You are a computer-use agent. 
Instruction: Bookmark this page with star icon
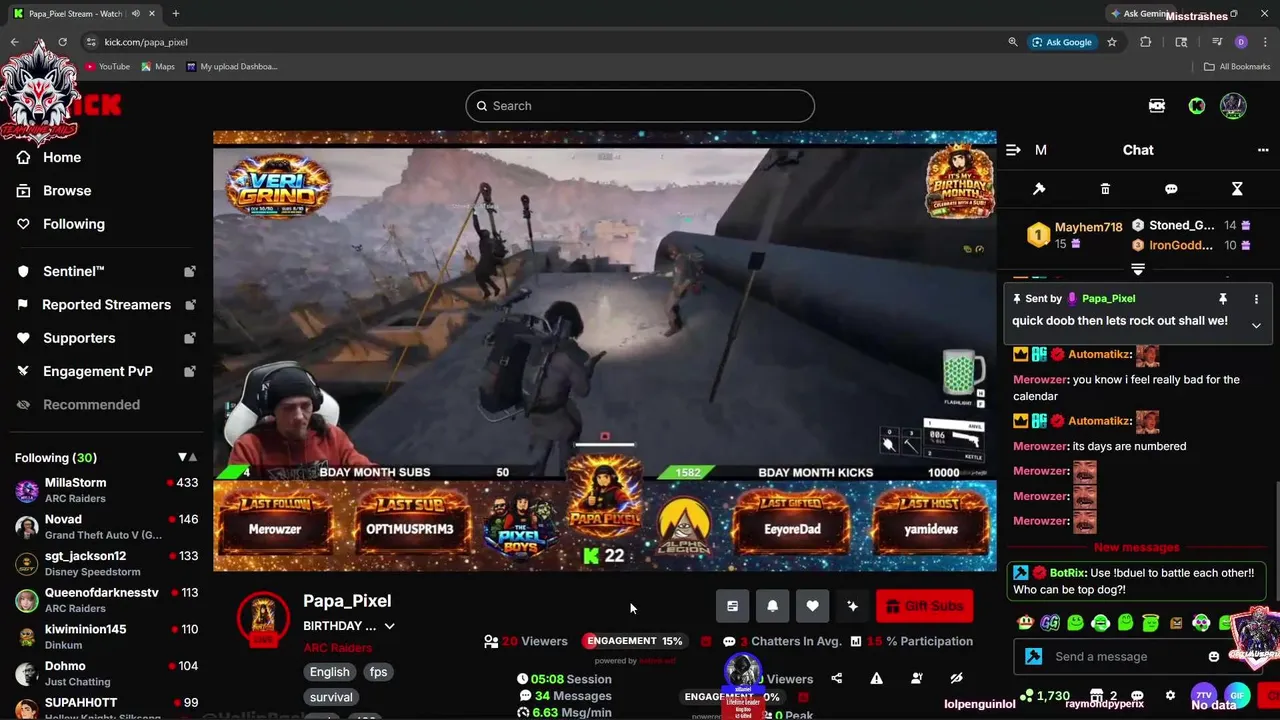click(1111, 42)
